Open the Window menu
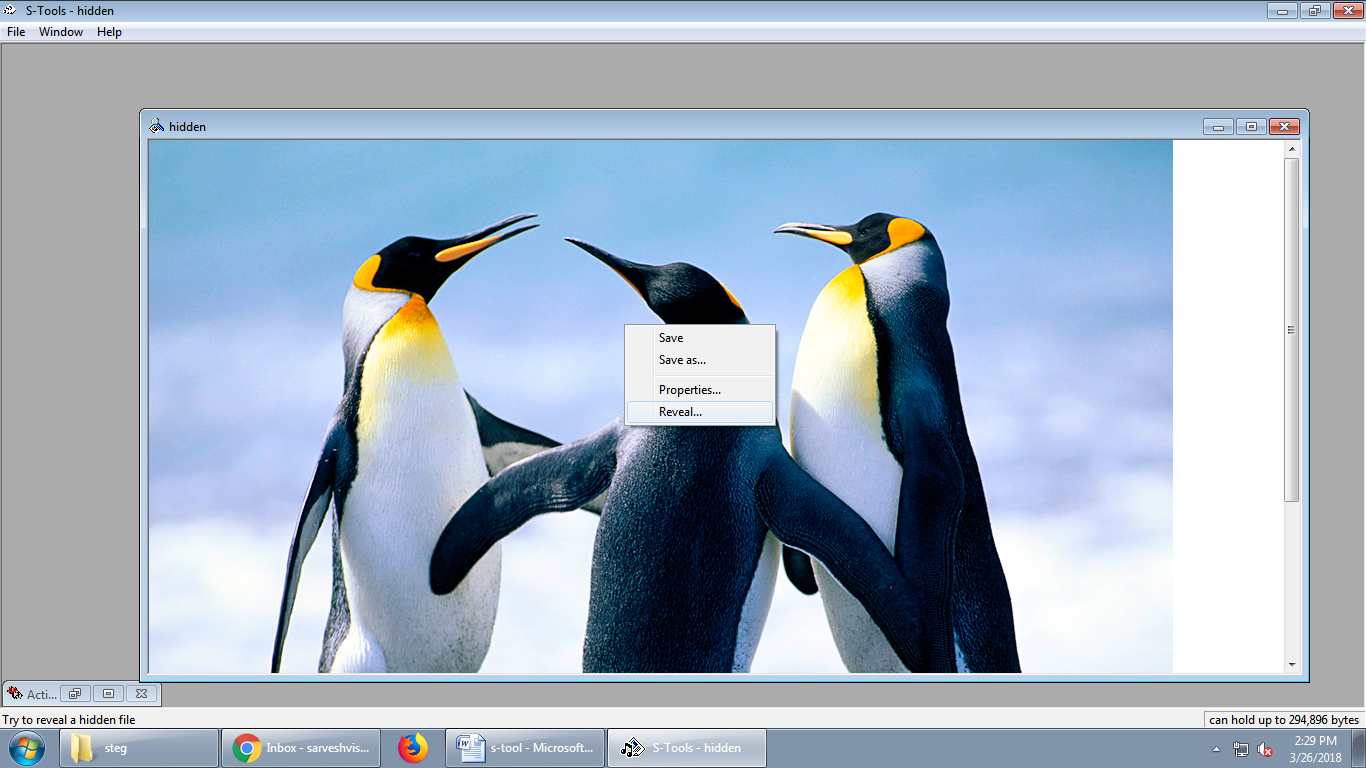The width and height of the screenshot is (1366, 768). point(61,32)
